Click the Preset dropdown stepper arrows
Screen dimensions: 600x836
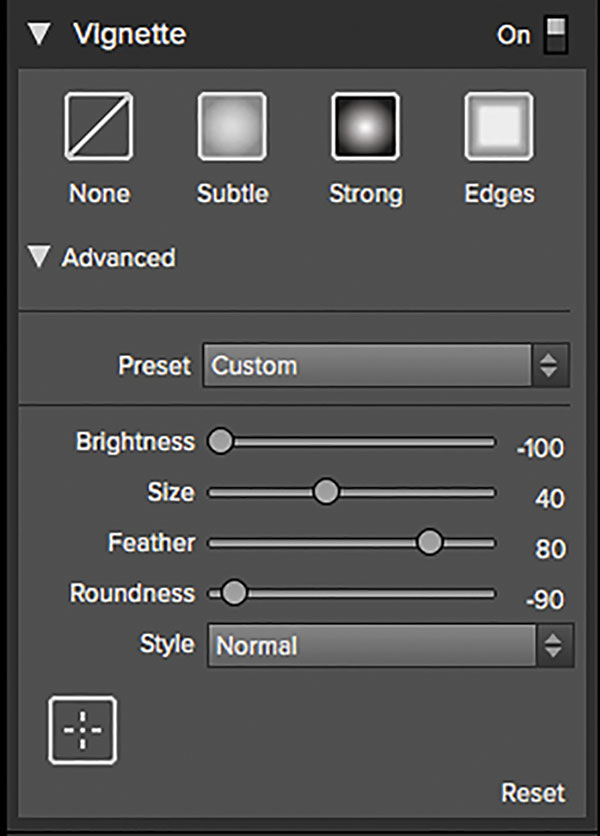pyautogui.click(x=549, y=366)
